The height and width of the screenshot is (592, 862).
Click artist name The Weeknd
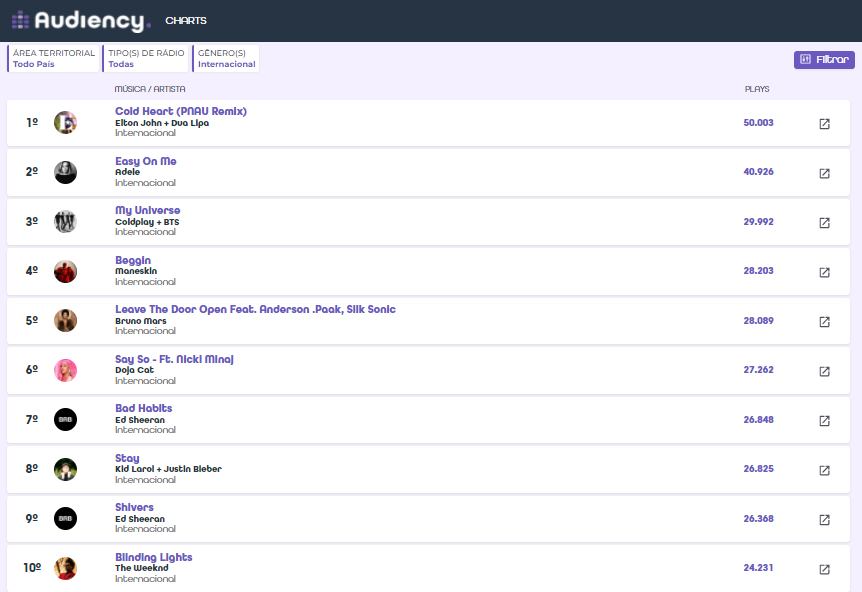click(x=141, y=568)
